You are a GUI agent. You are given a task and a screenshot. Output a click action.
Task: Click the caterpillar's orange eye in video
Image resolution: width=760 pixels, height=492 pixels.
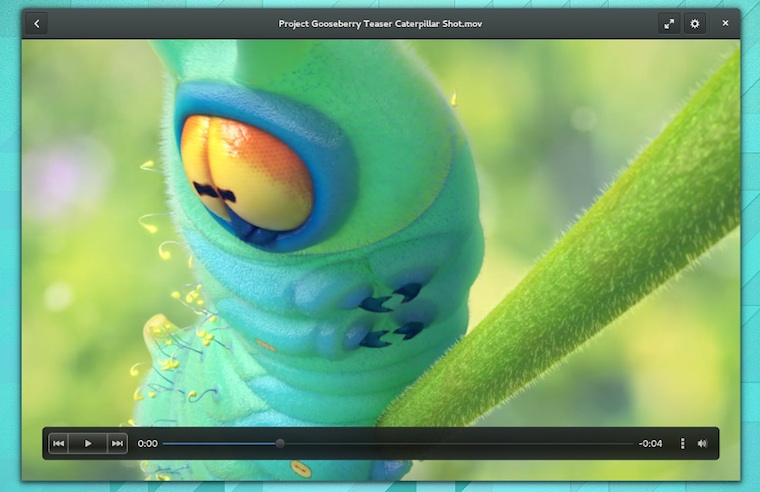click(245, 170)
